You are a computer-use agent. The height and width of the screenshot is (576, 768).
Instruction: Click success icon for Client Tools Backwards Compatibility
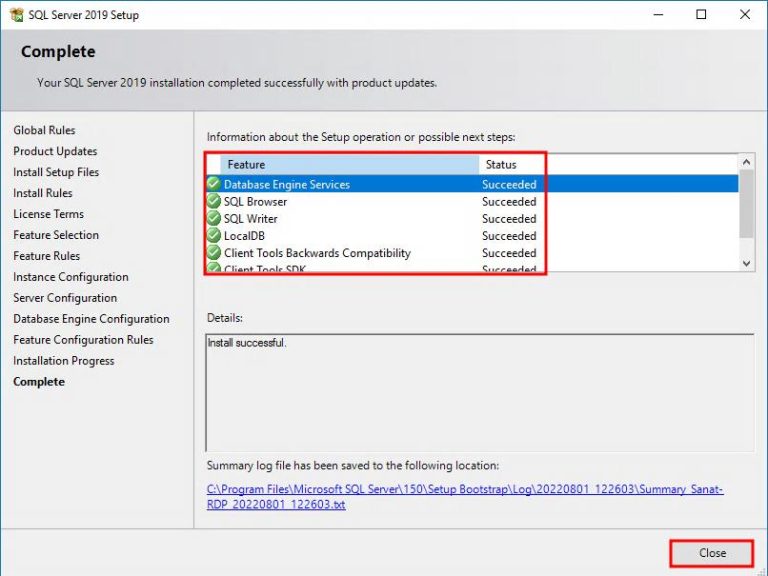pos(213,253)
